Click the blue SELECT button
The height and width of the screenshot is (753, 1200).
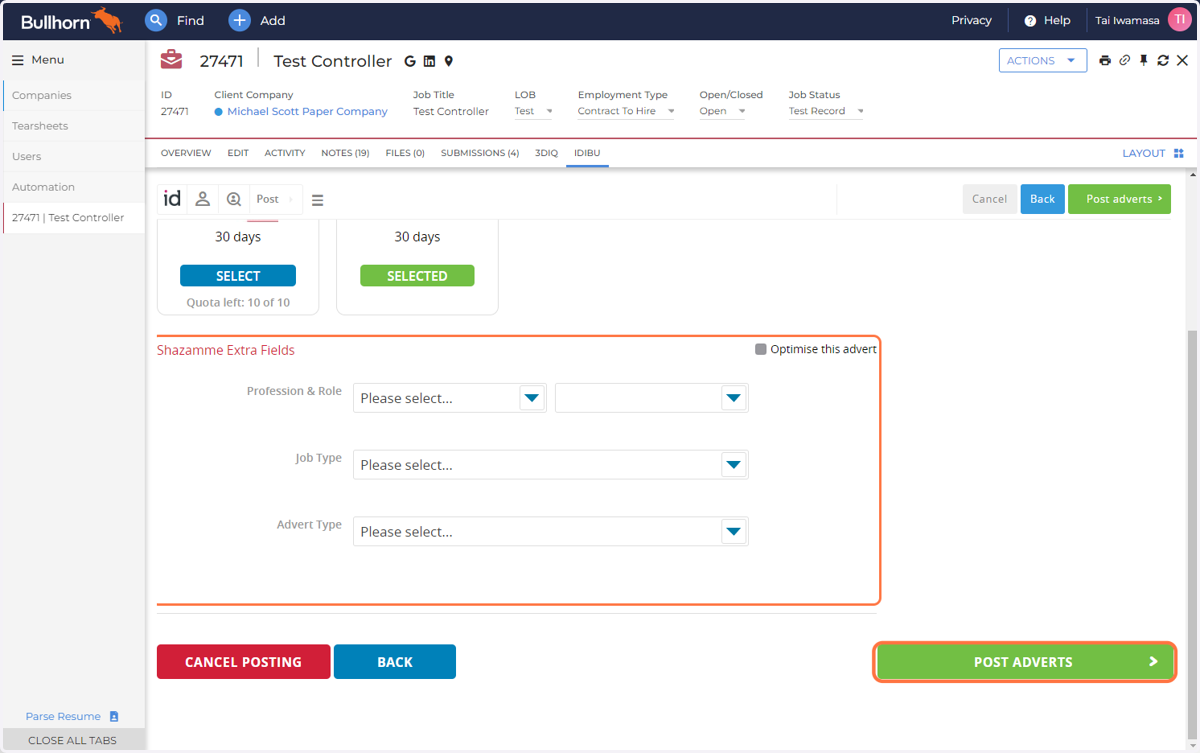[238, 276]
